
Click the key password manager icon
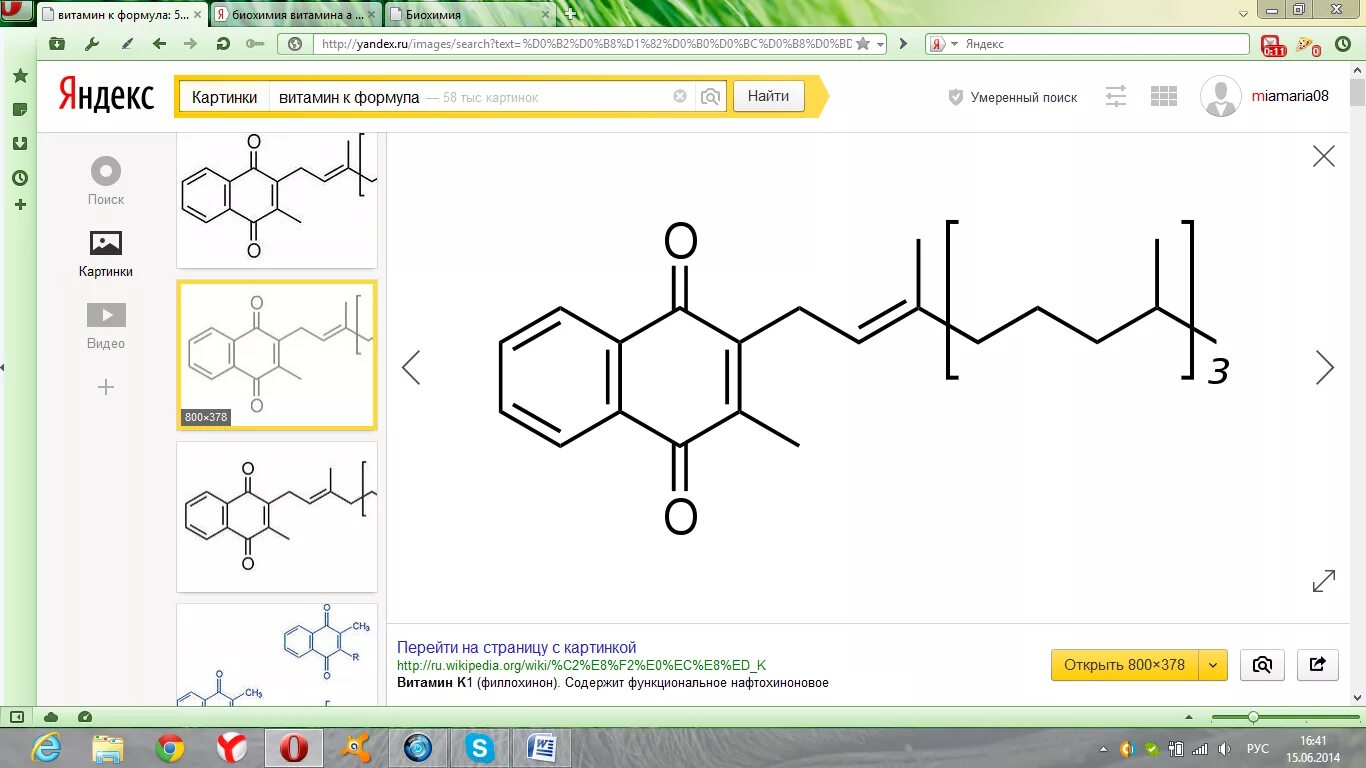click(254, 44)
